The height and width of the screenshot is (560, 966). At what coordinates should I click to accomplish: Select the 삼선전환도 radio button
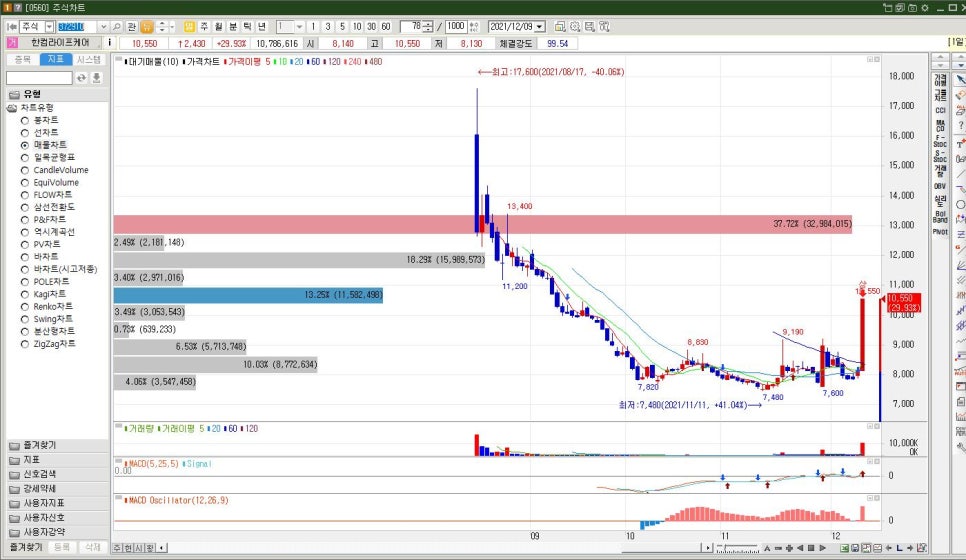point(25,207)
